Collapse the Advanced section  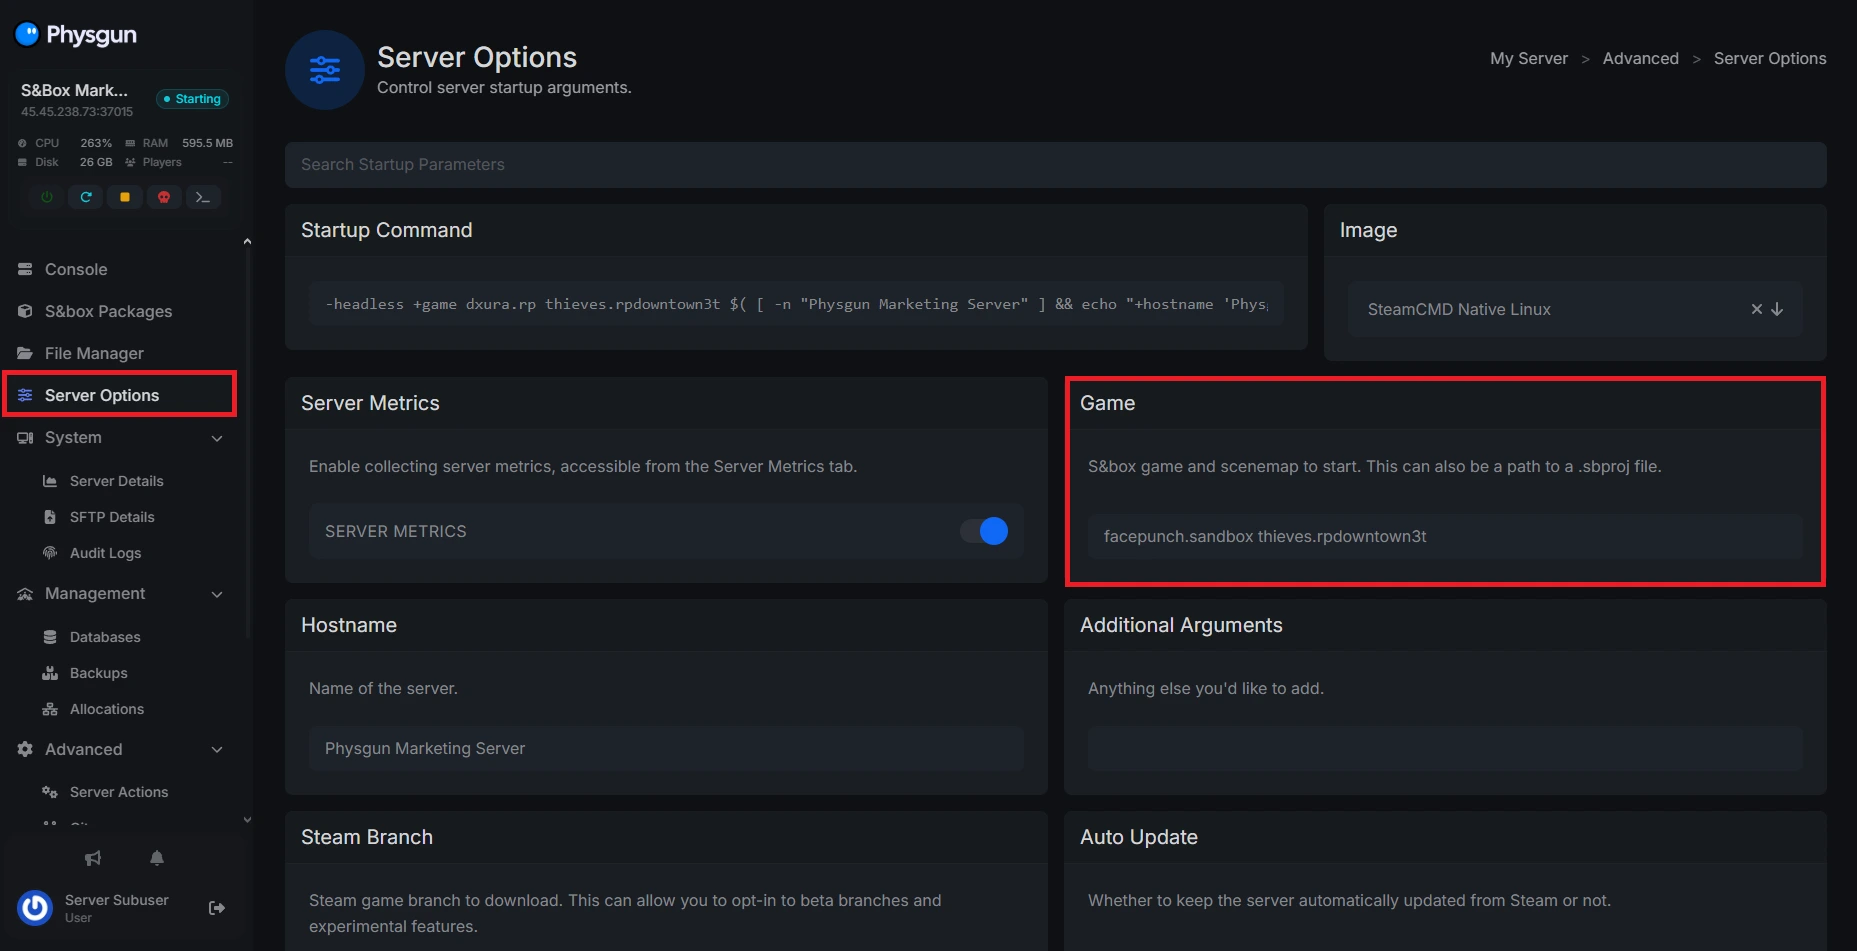click(x=217, y=750)
